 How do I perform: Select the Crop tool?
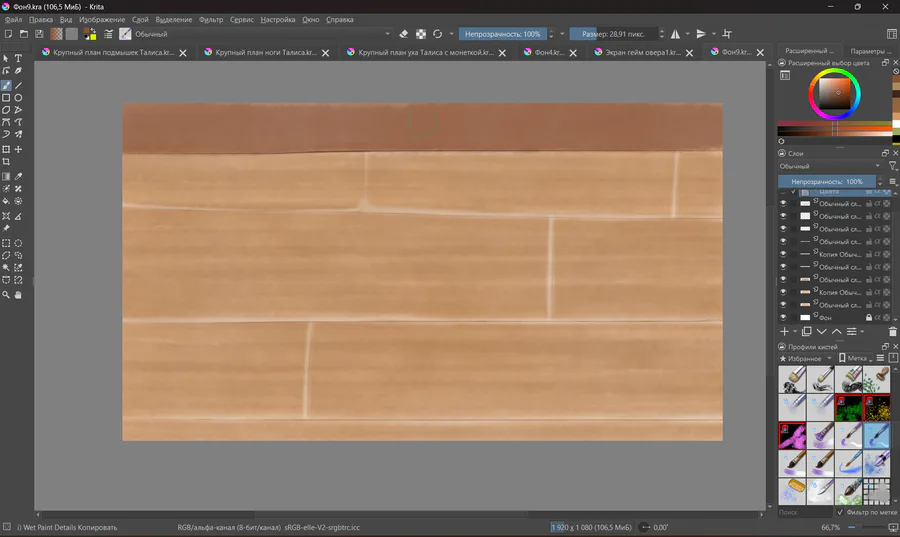[x=6, y=162]
